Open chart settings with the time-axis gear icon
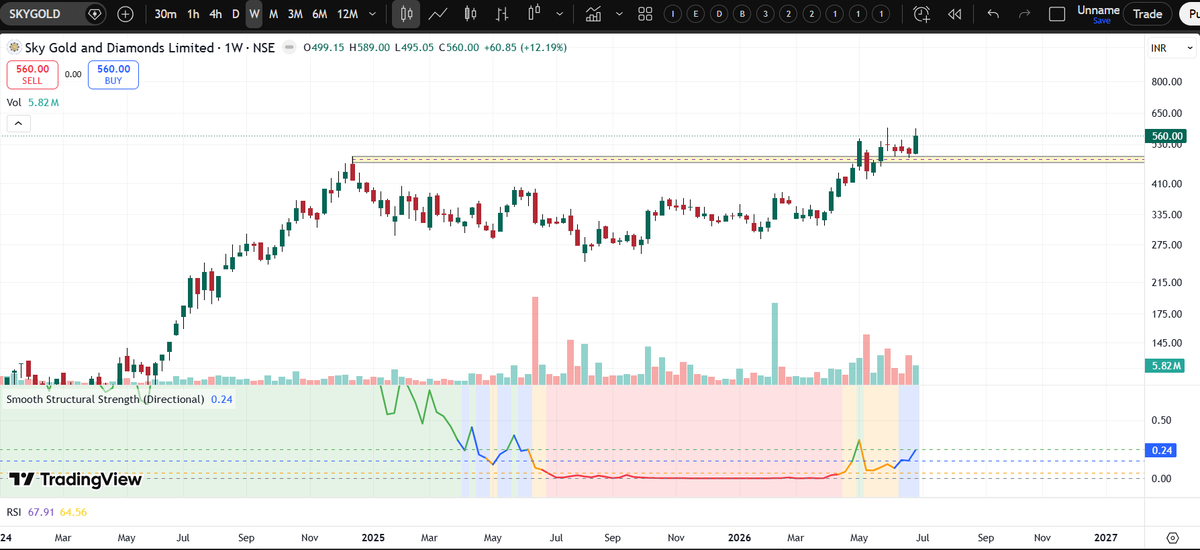This screenshot has height=550, width=1200. (1173, 538)
